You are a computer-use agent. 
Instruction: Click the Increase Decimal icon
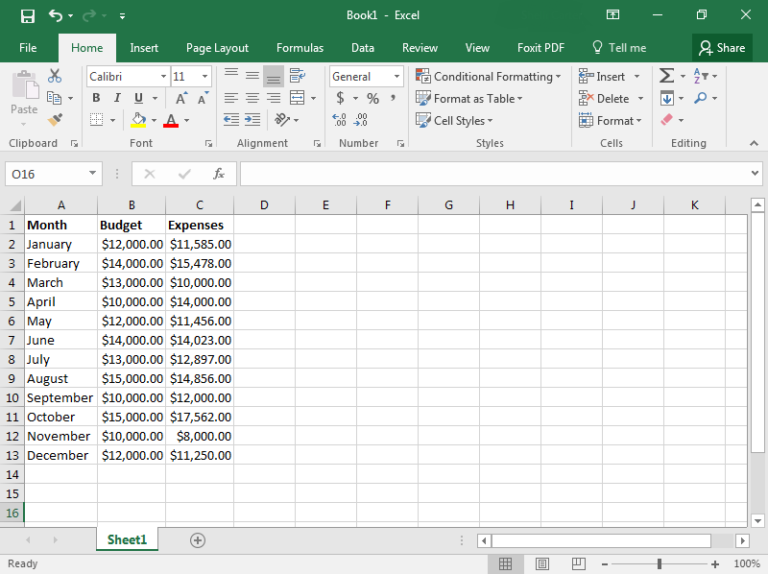pyautogui.click(x=339, y=120)
